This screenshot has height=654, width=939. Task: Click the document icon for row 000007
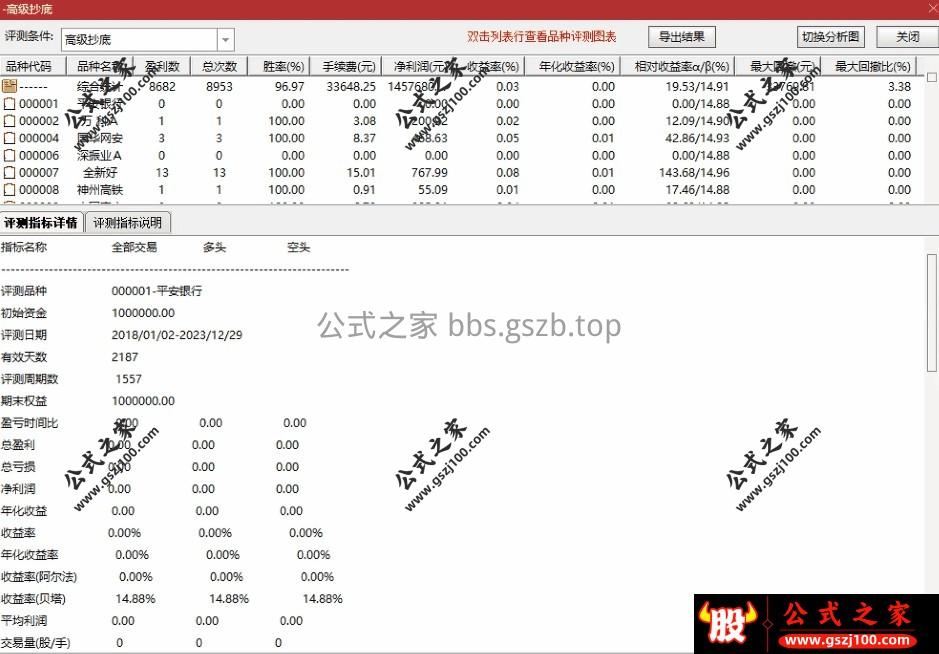[x=9, y=173]
